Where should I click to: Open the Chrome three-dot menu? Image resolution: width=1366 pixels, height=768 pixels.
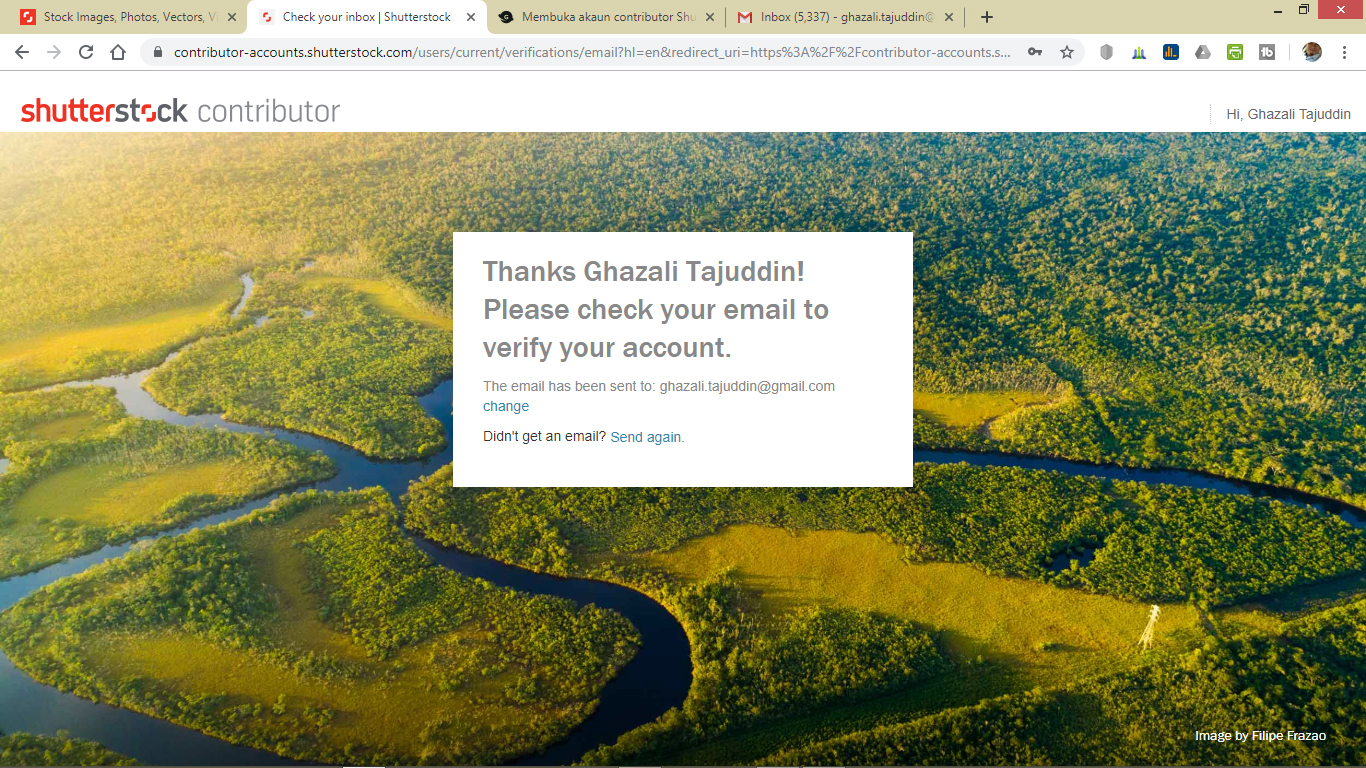[1344, 52]
